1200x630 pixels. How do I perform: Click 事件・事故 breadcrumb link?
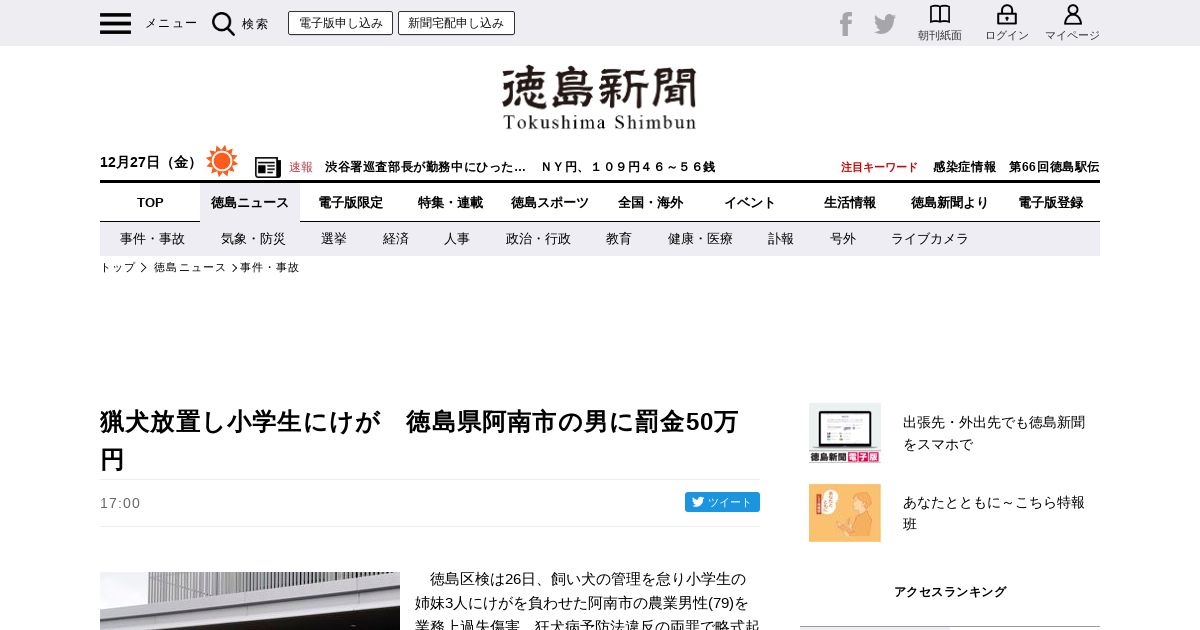click(x=270, y=268)
